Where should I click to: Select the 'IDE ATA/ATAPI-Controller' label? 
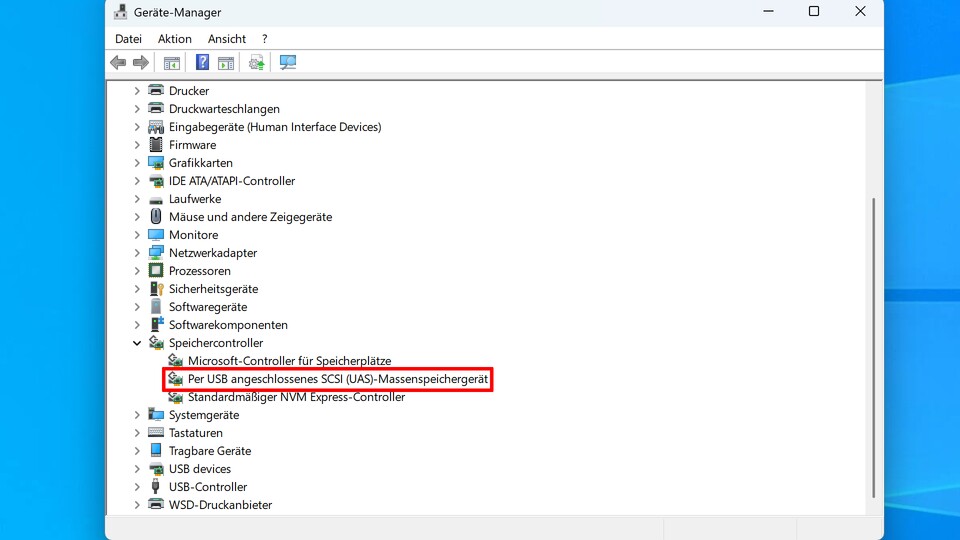[x=232, y=181]
